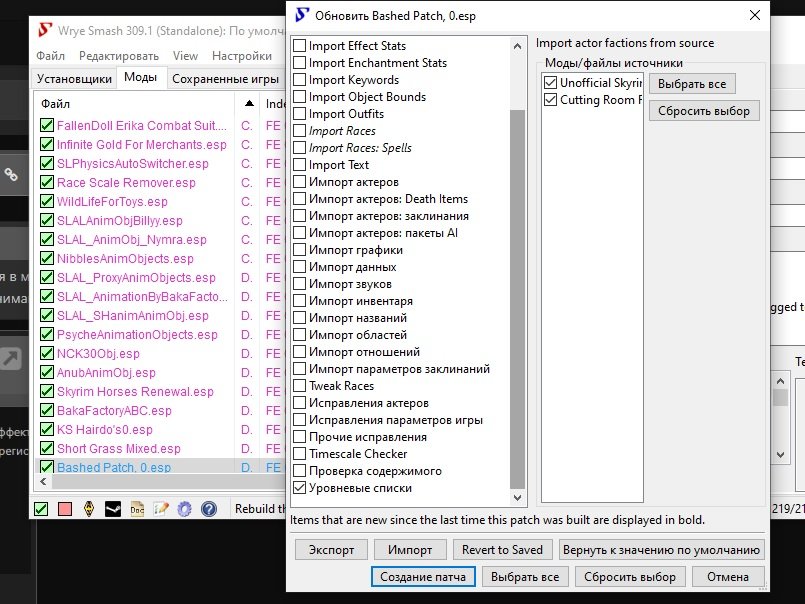The image size is (805, 604).
Task: Tick the Tweak Races checkbox
Action: pyautogui.click(x=300, y=386)
